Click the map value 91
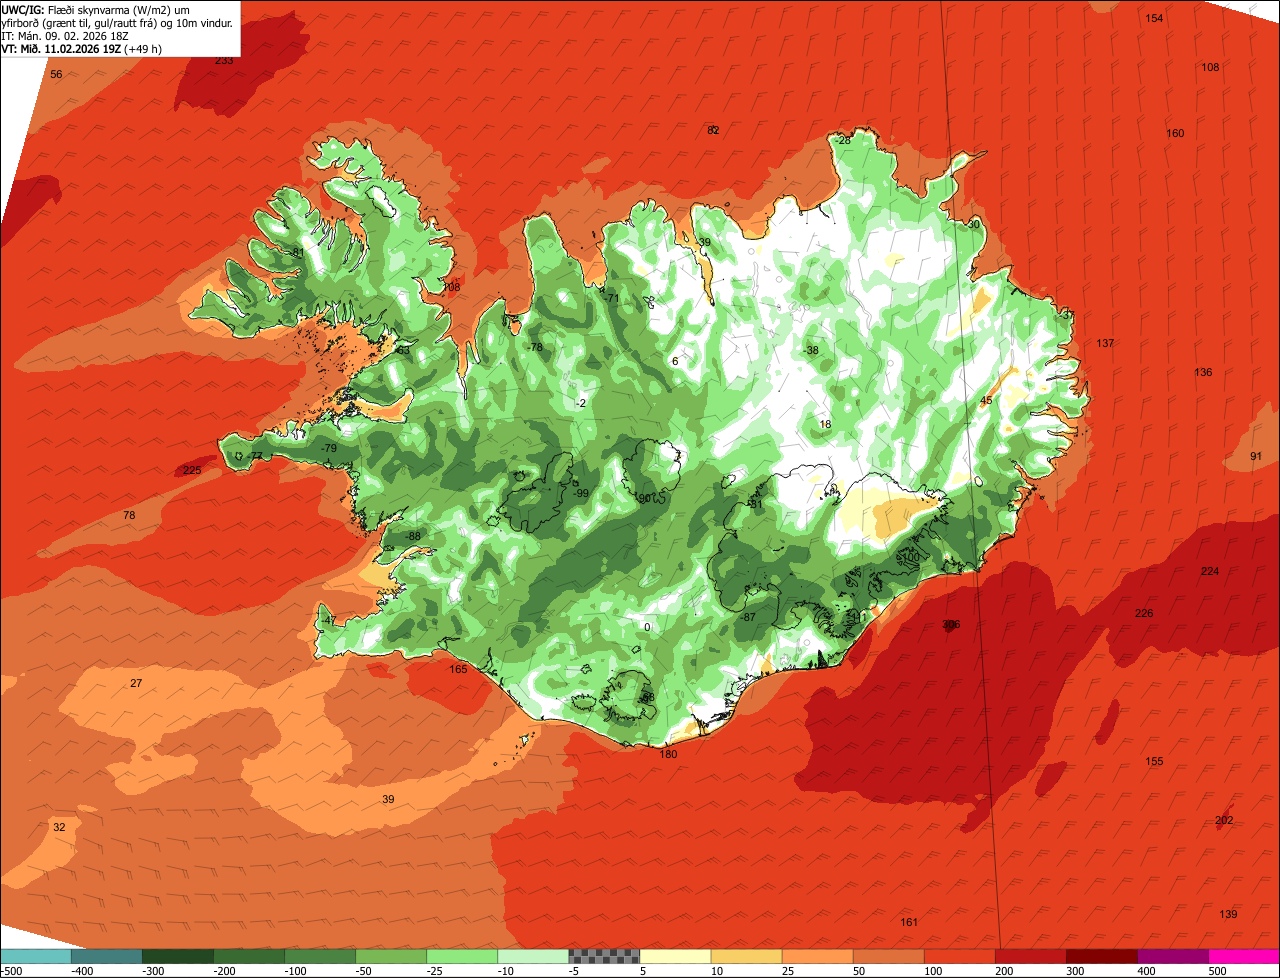The image size is (1280, 978). (x=1256, y=457)
